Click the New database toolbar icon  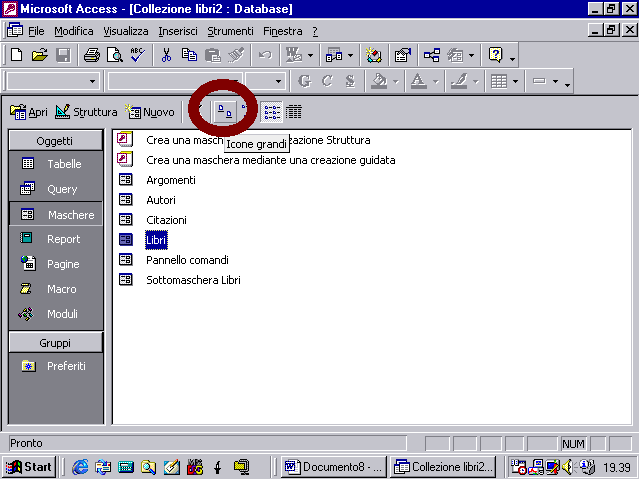pos(17,55)
